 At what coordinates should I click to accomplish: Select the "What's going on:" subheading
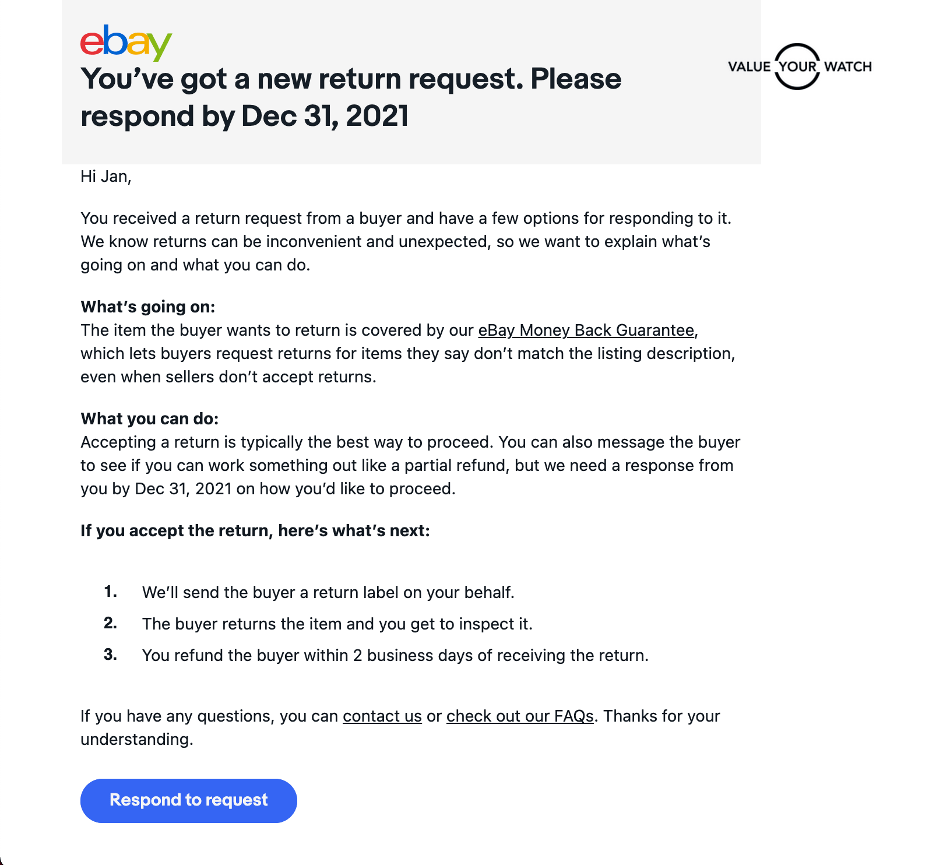(x=148, y=306)
